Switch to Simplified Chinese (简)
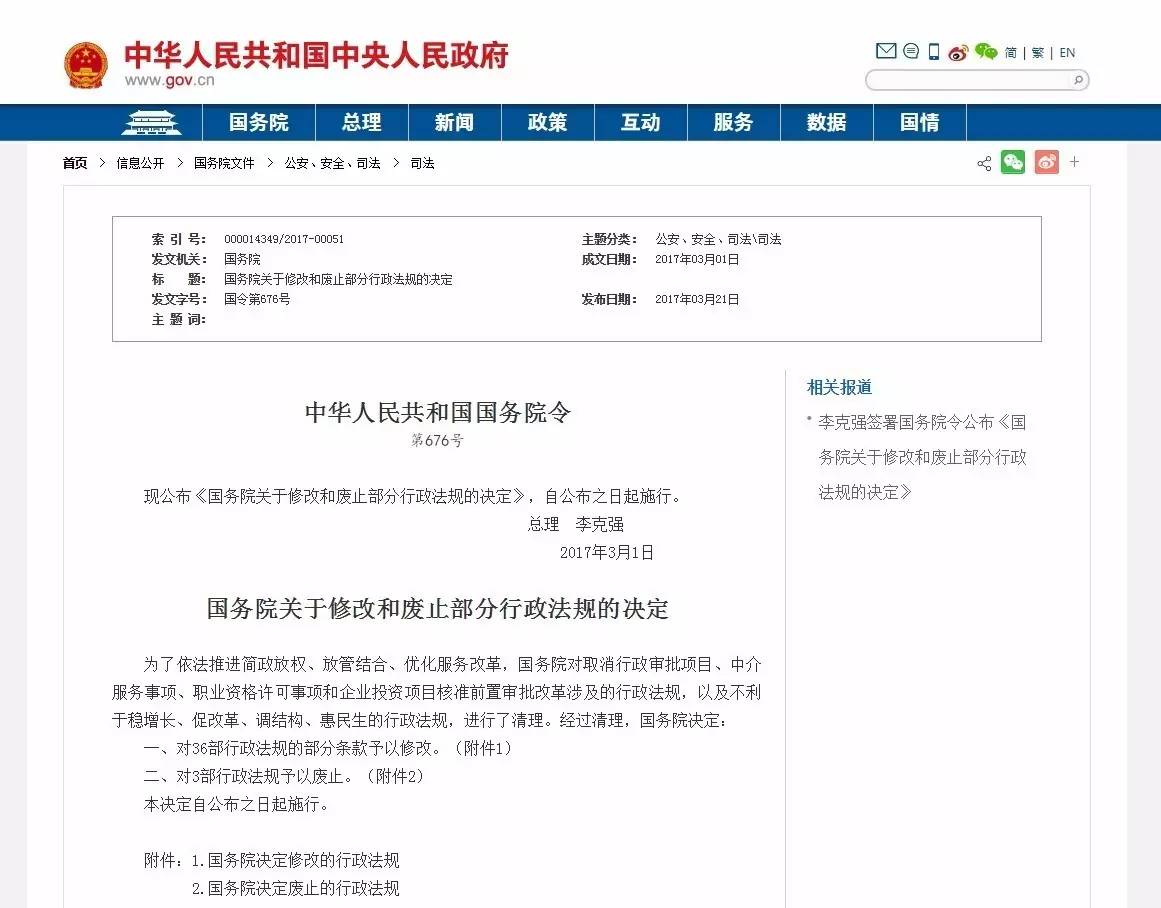This screenshot has width=1161, height=908. (x=1011, y=53)
